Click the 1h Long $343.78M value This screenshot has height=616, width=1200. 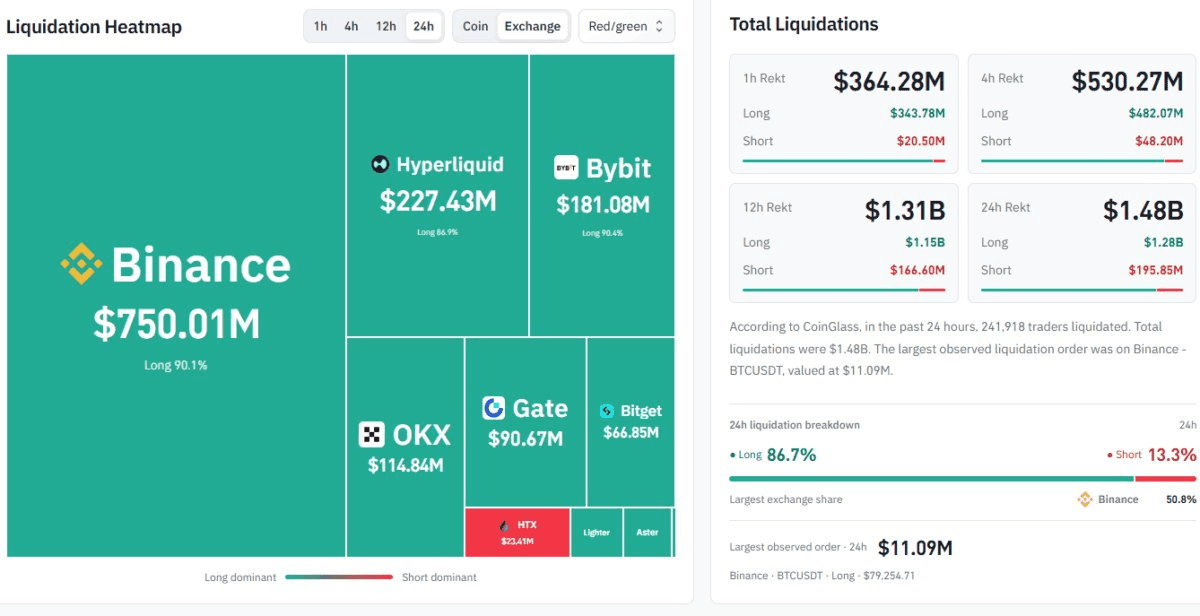(x=917, y=113)
